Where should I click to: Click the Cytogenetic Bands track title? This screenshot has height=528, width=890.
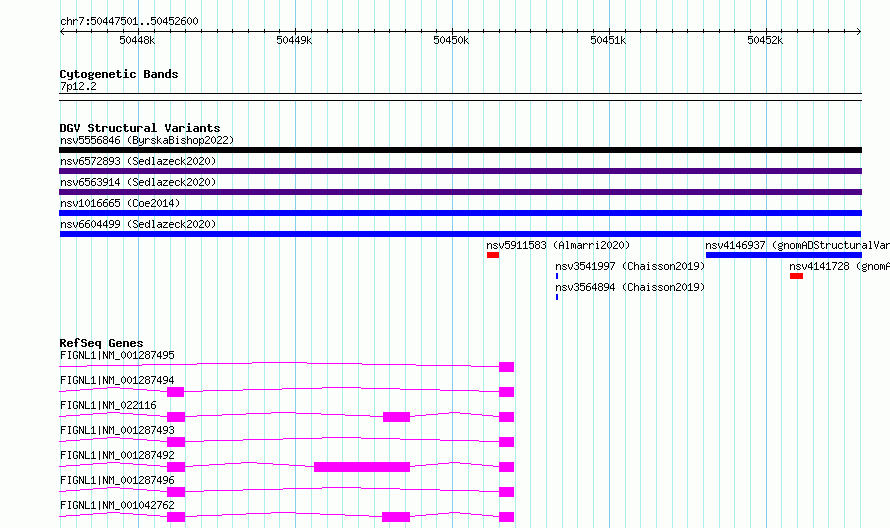(119, 74)
